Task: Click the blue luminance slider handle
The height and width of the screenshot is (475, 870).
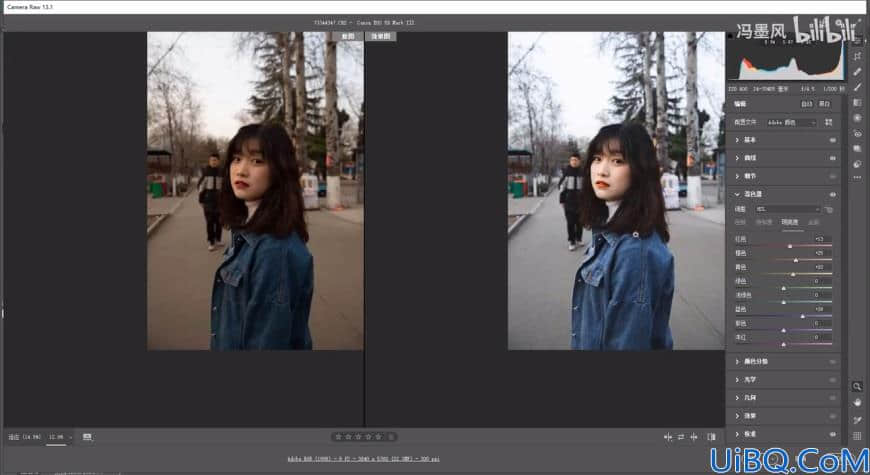Action: [802, 316]
